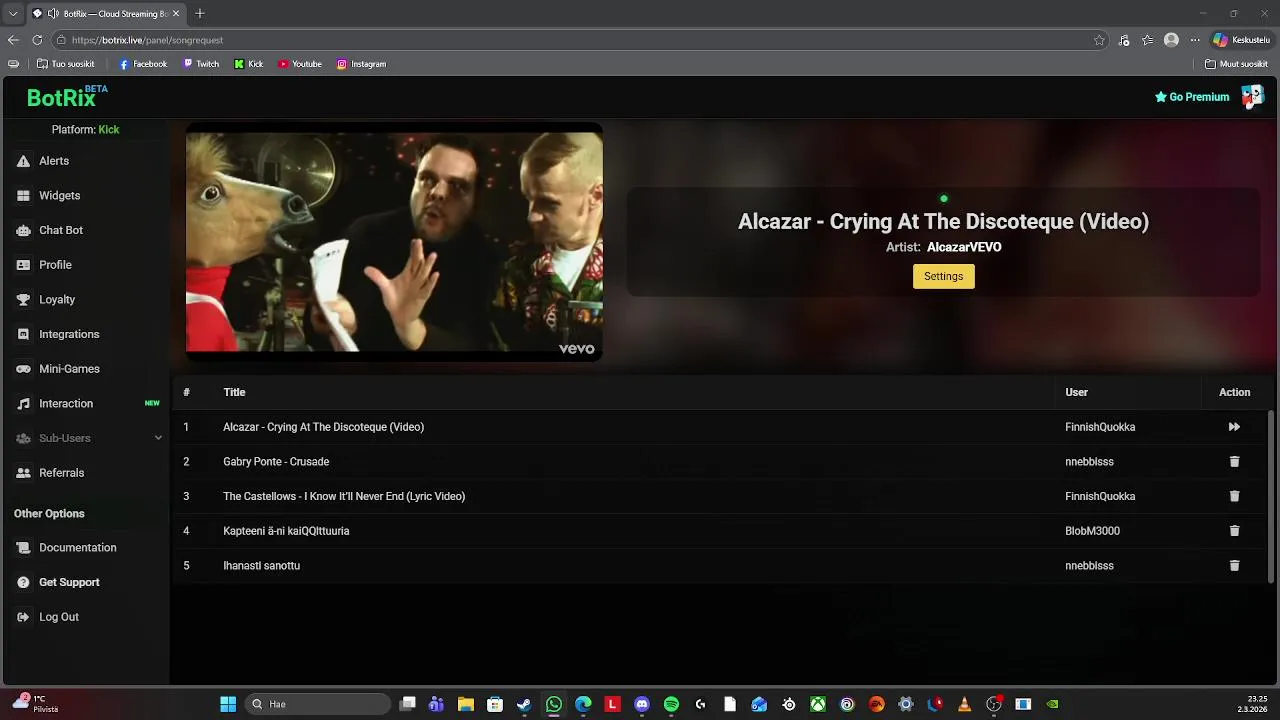Open the Keskustelu Copilot button

click(1241, 40)
